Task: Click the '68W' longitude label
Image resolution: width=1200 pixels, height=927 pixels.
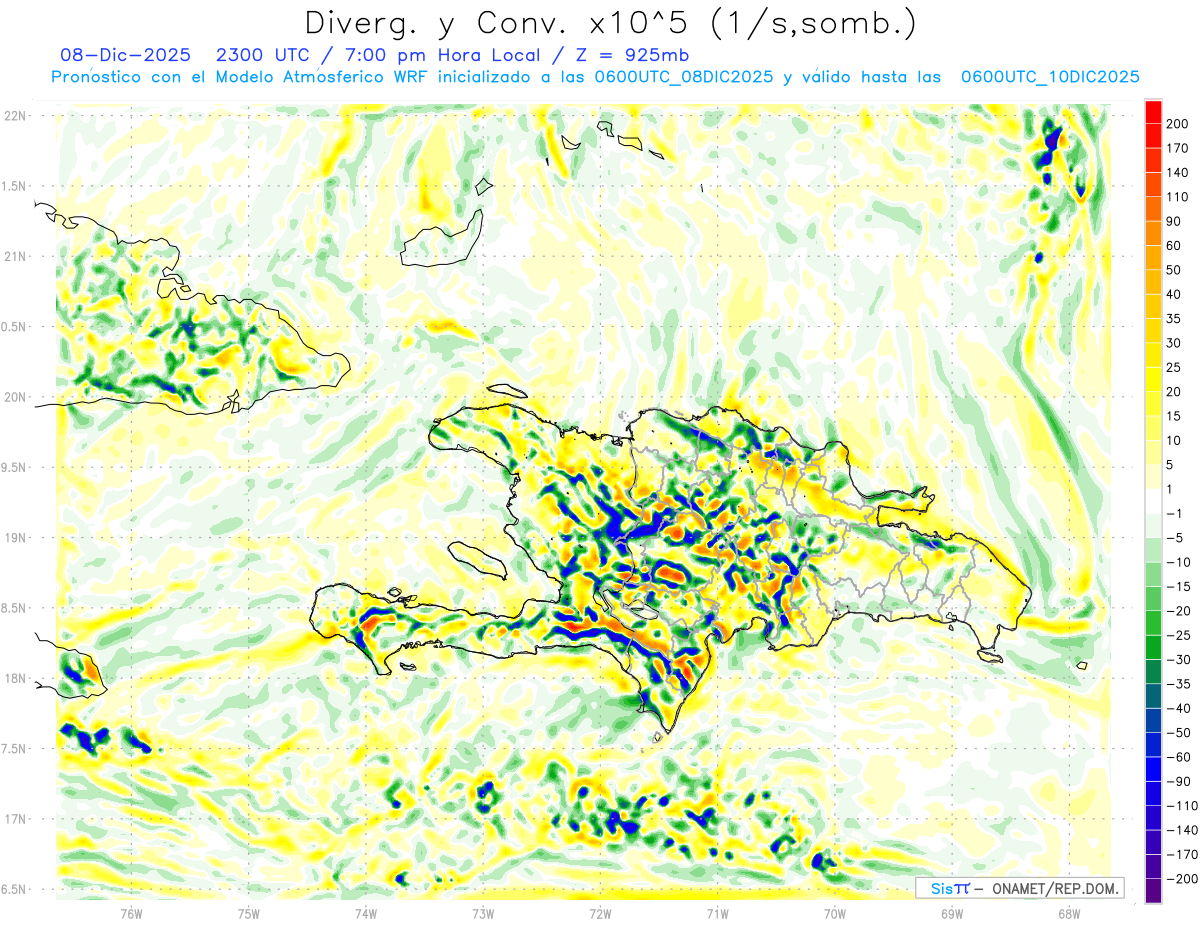Action: pyautogui.click(x=1069, y=913)
